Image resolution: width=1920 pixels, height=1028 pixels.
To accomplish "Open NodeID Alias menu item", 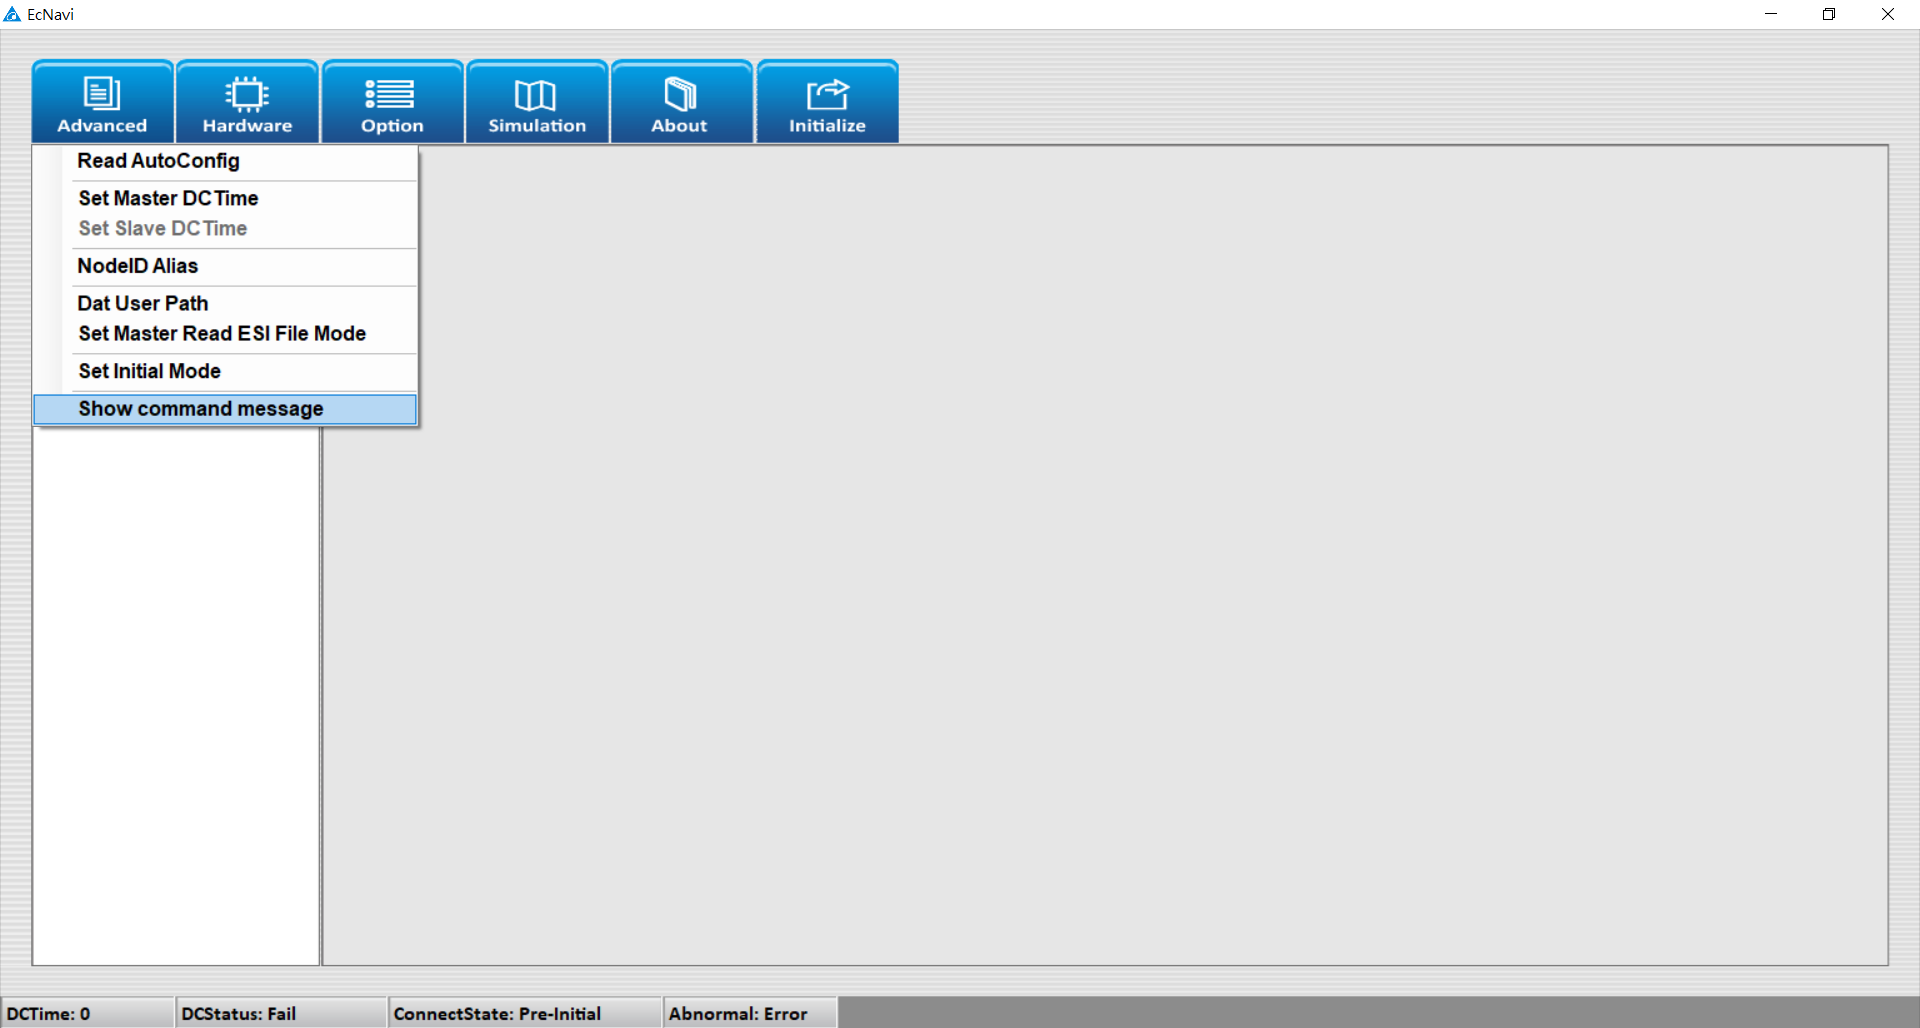I will (138, 266).
